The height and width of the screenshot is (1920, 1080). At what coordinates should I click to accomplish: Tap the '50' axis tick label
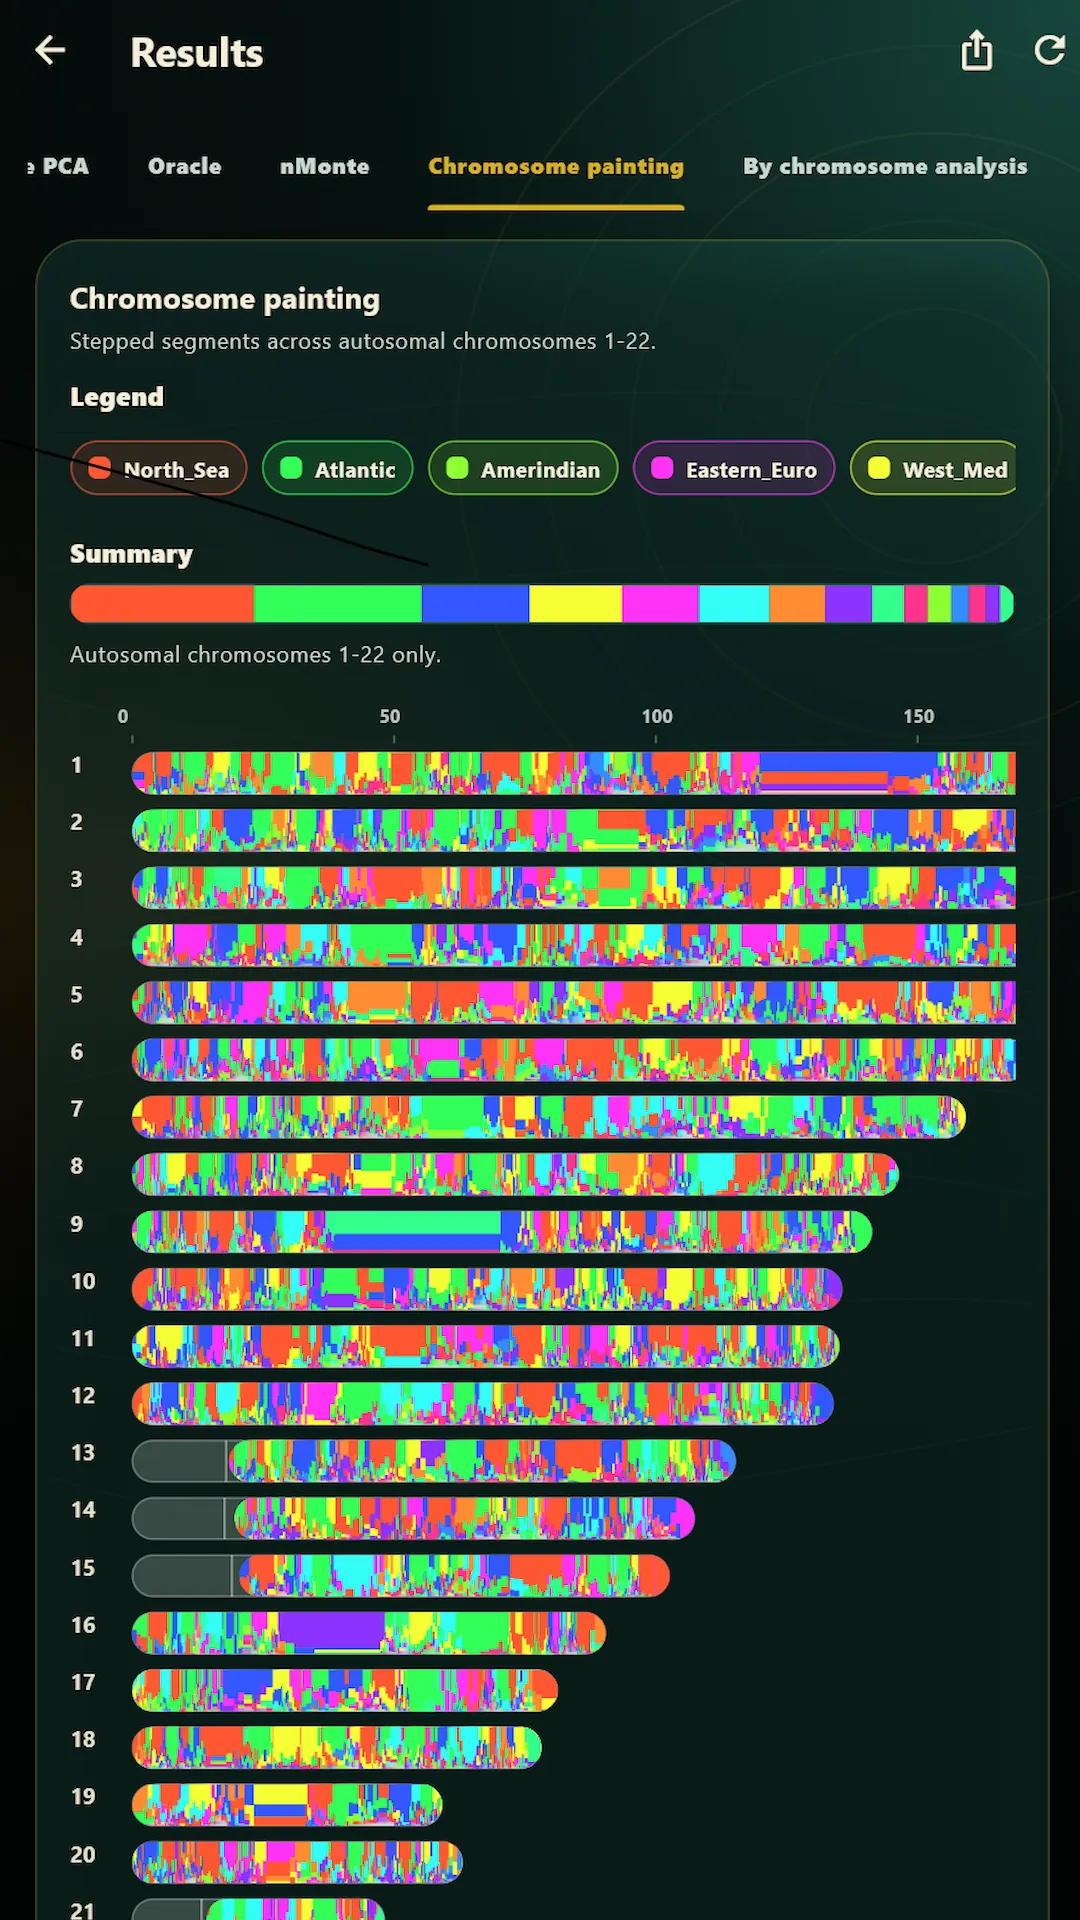pyautogui.click(x=390, y=716)
